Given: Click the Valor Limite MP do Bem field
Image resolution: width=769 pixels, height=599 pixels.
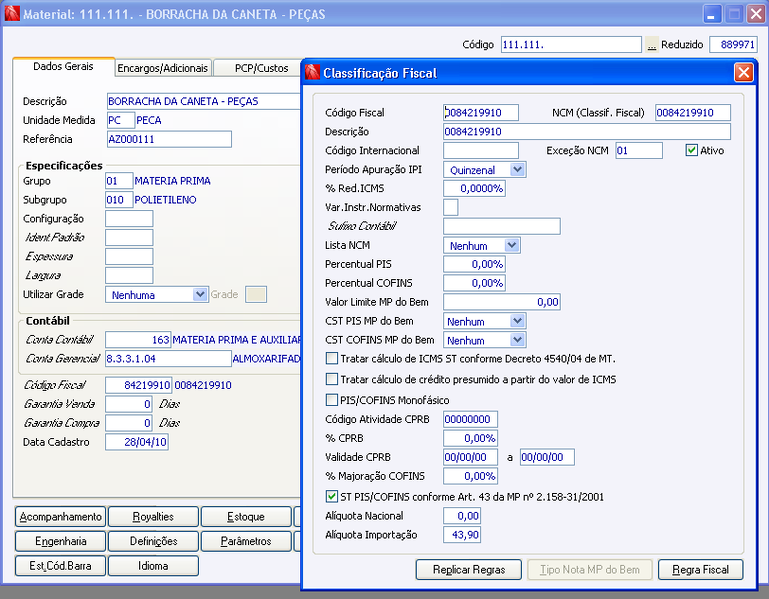Looking at the screenshot, I should pos(502,302).
